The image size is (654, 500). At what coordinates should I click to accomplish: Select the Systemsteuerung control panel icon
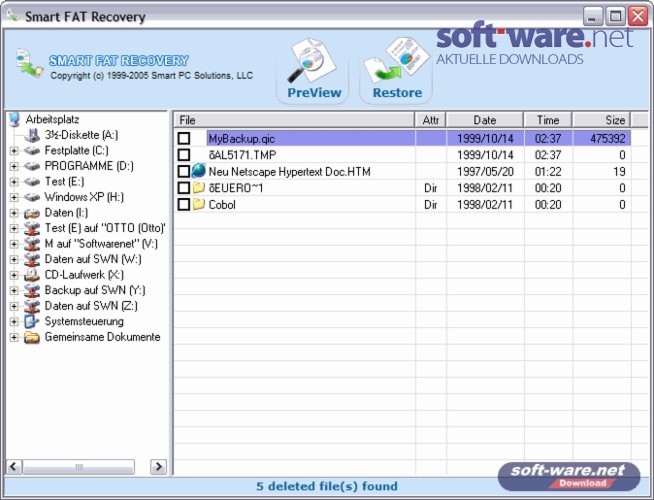(32, 322)
